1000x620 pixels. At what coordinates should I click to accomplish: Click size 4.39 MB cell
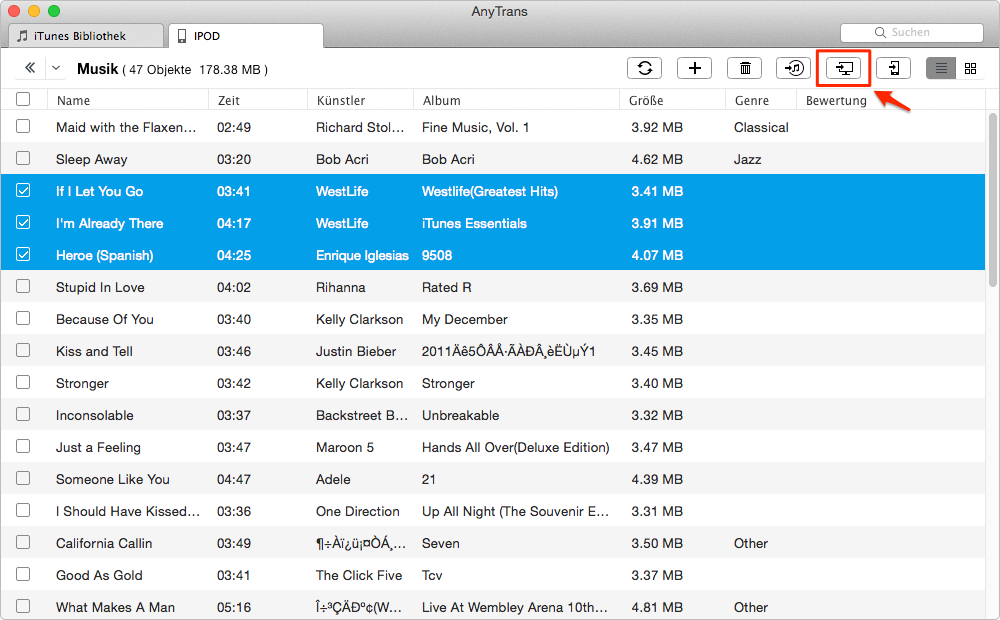click(x=657, y=479)
